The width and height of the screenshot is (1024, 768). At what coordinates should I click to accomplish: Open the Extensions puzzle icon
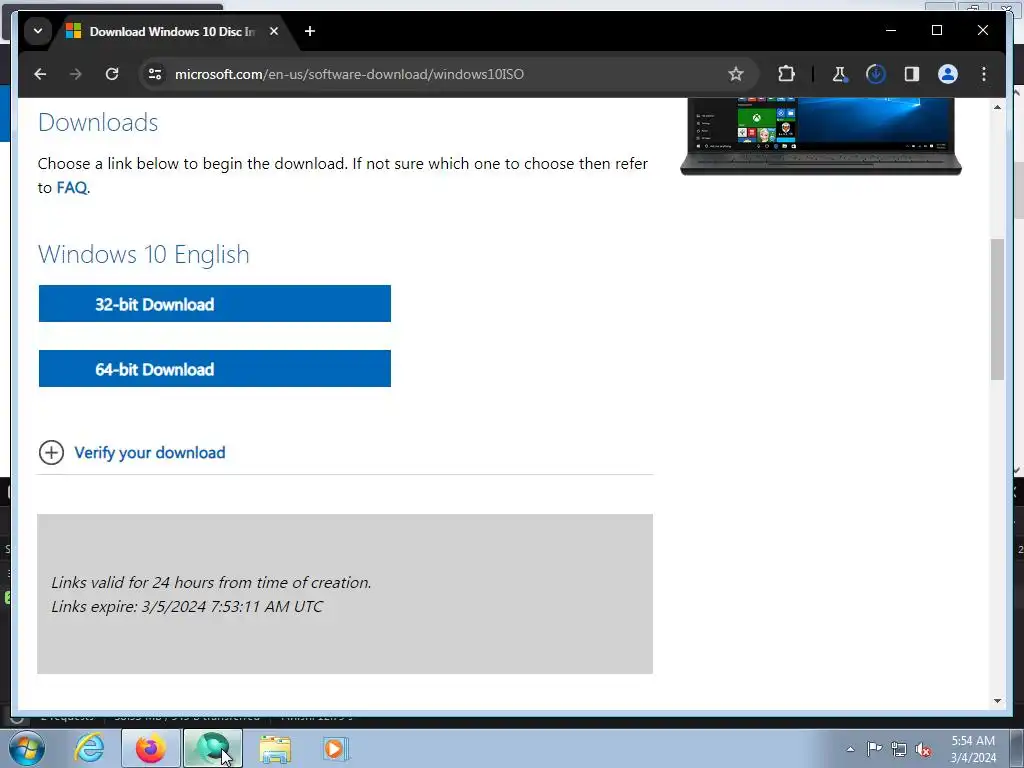point(786,74)
